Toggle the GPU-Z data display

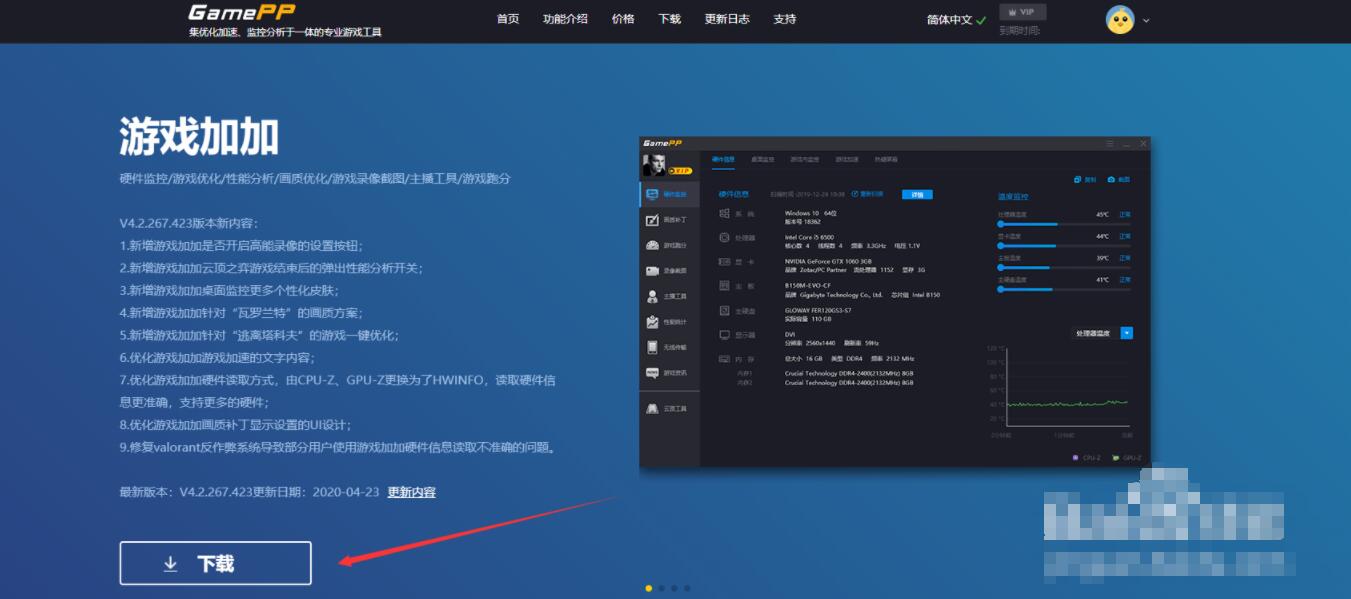click(1127, 456)
